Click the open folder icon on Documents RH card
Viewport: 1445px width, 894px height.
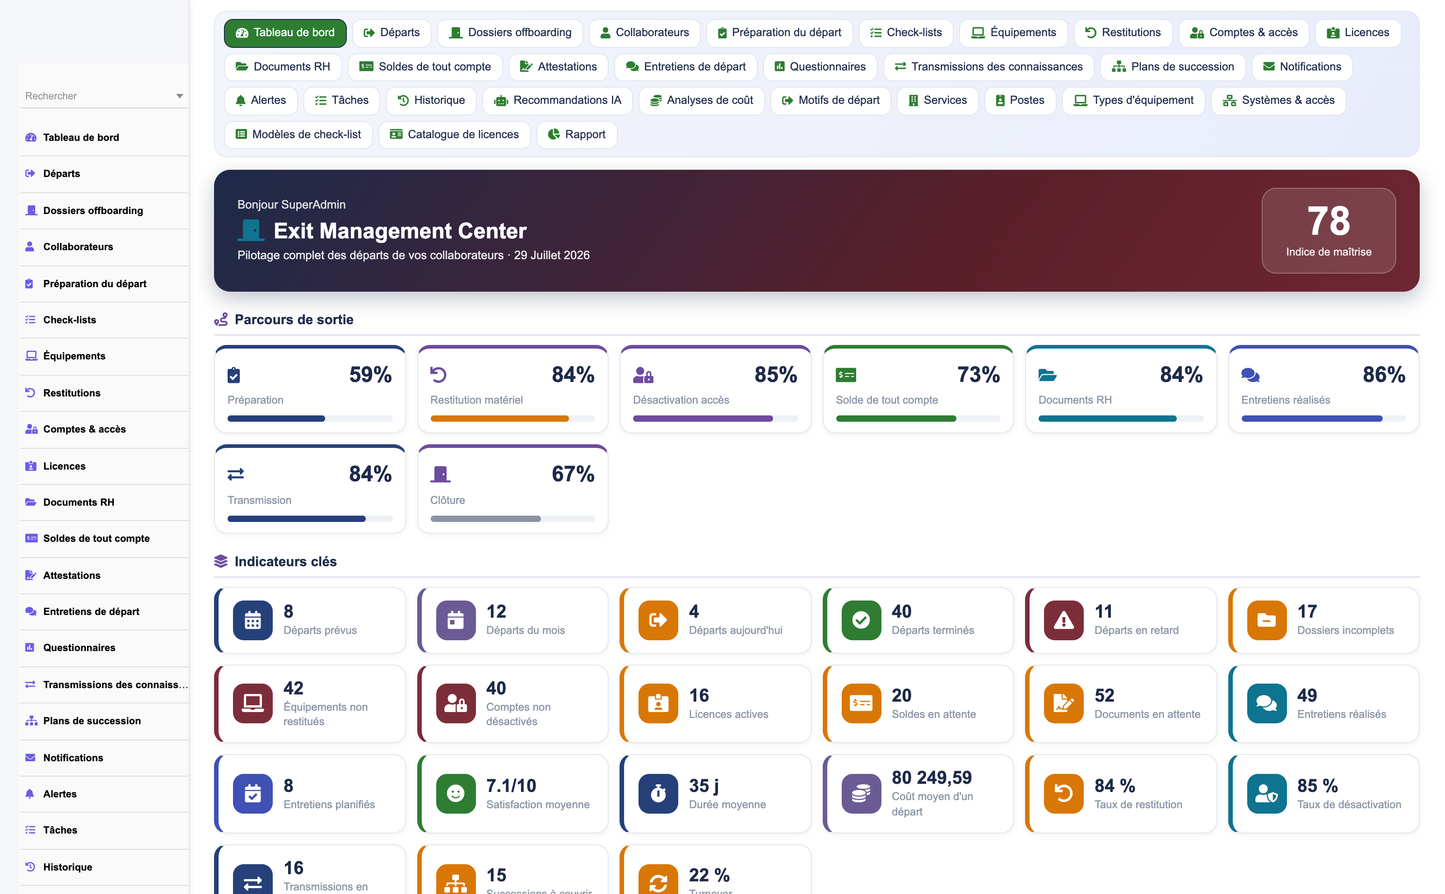click(1047, 375)
